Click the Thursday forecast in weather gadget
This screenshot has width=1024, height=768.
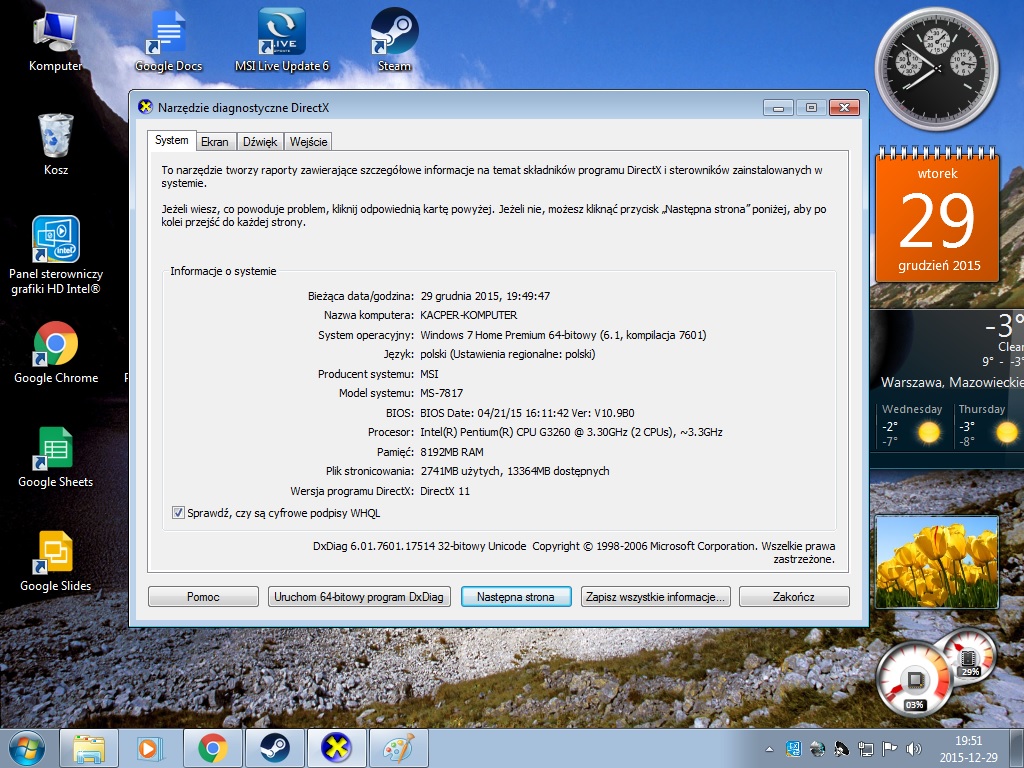[x=987, y=426]
